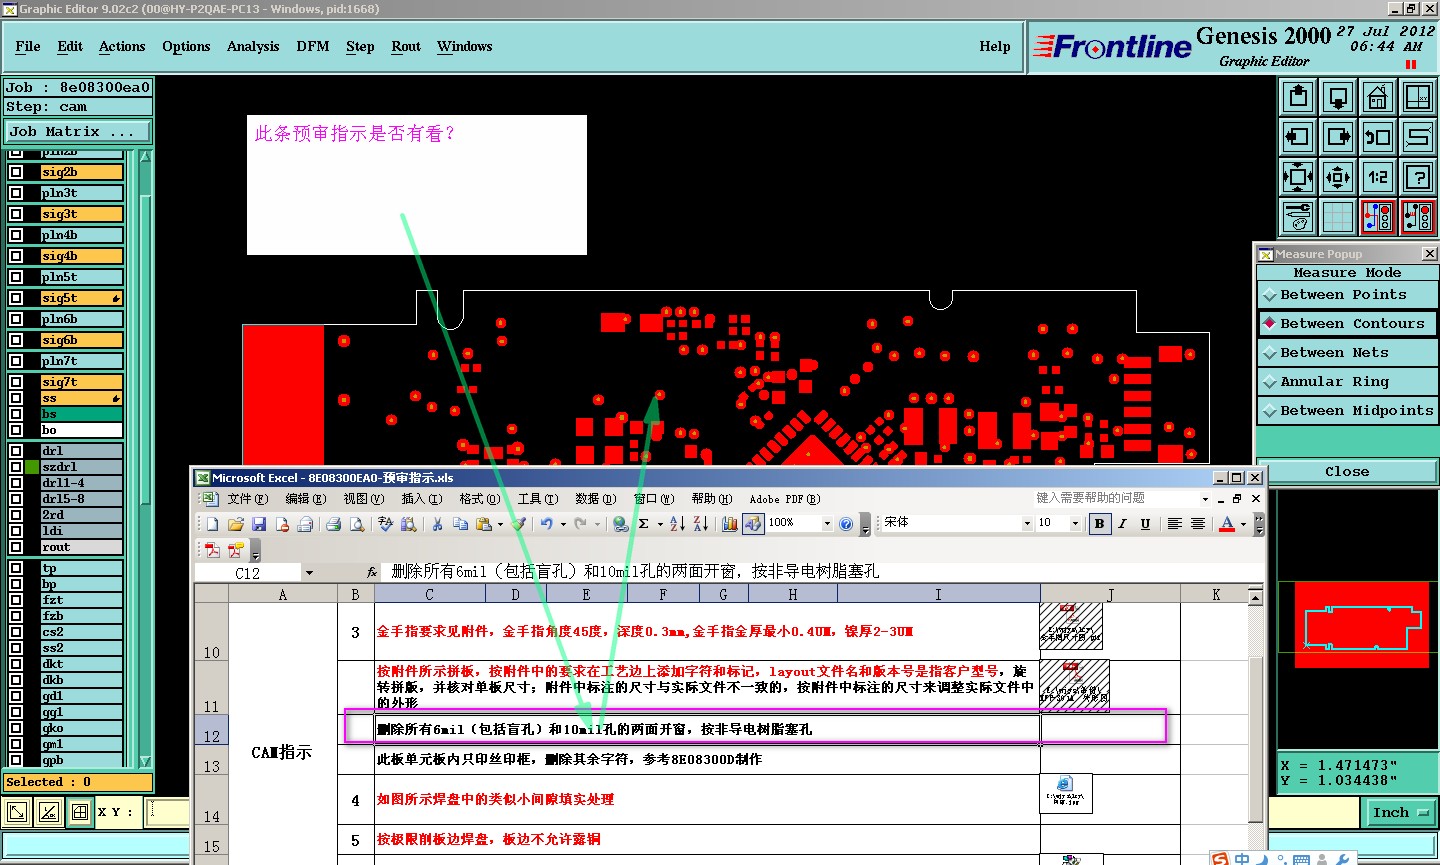Toggle Underline formatting in Excel
Viewport: 1440px width, 865px height.
[1145, 524]
